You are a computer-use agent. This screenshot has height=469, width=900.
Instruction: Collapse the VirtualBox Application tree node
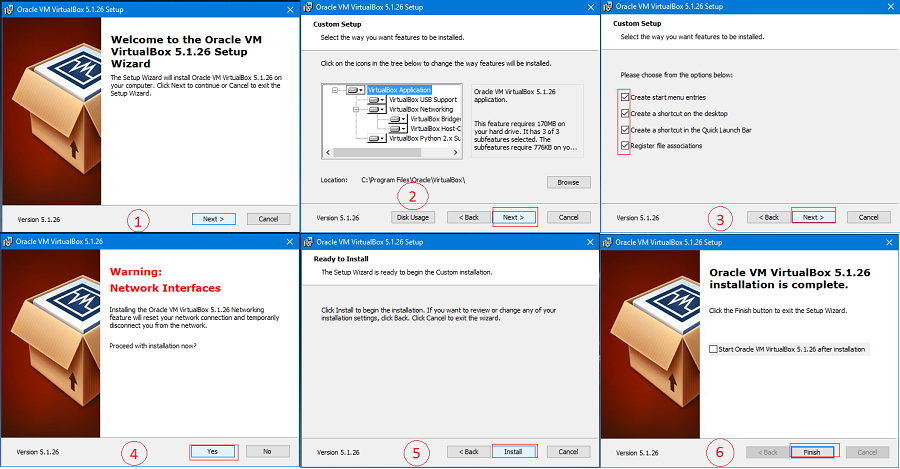tap(335, 90)
